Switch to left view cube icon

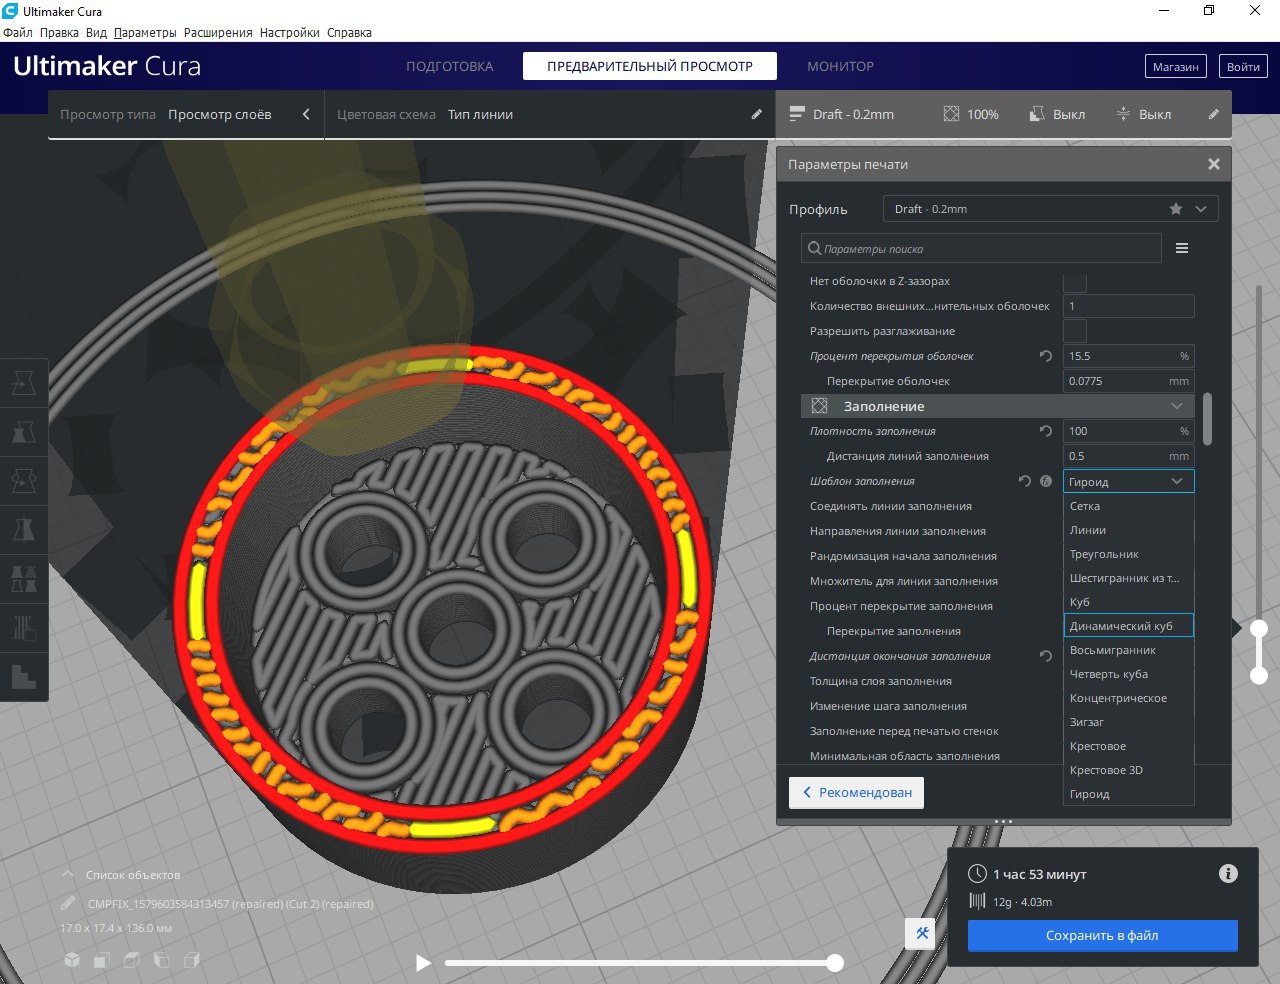[162, 960]
